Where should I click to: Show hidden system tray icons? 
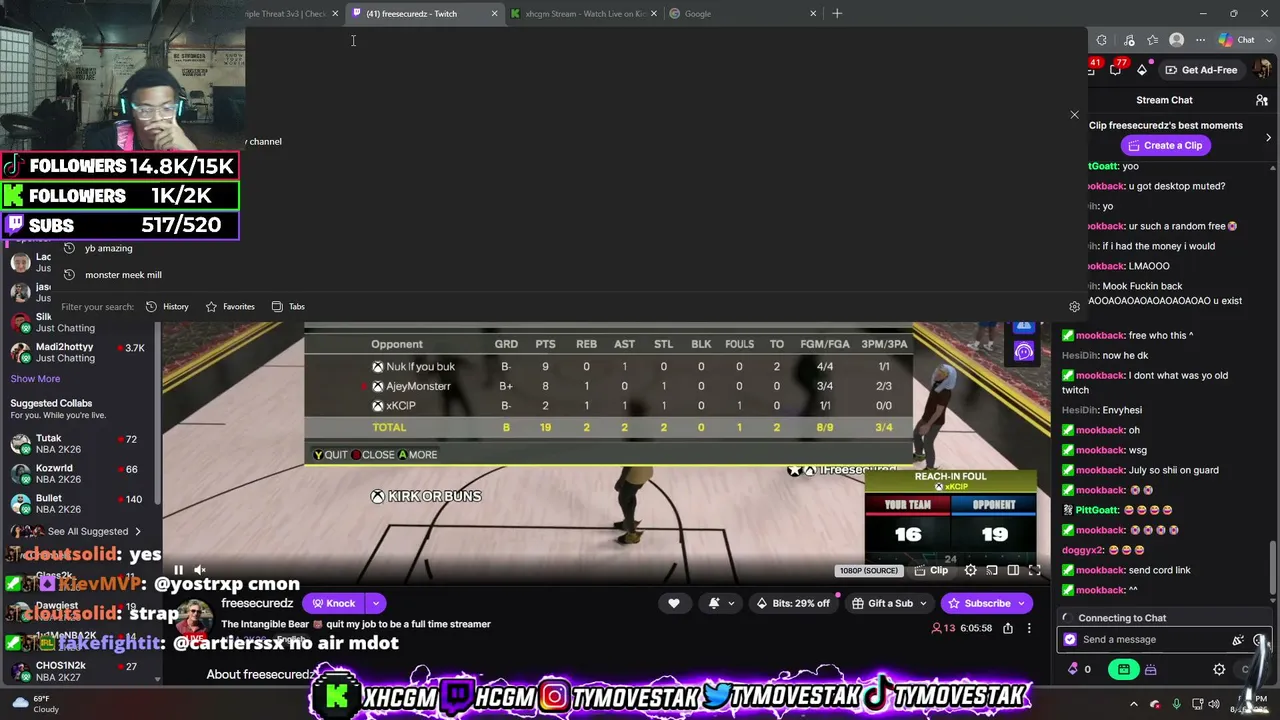click(1134, 703)
